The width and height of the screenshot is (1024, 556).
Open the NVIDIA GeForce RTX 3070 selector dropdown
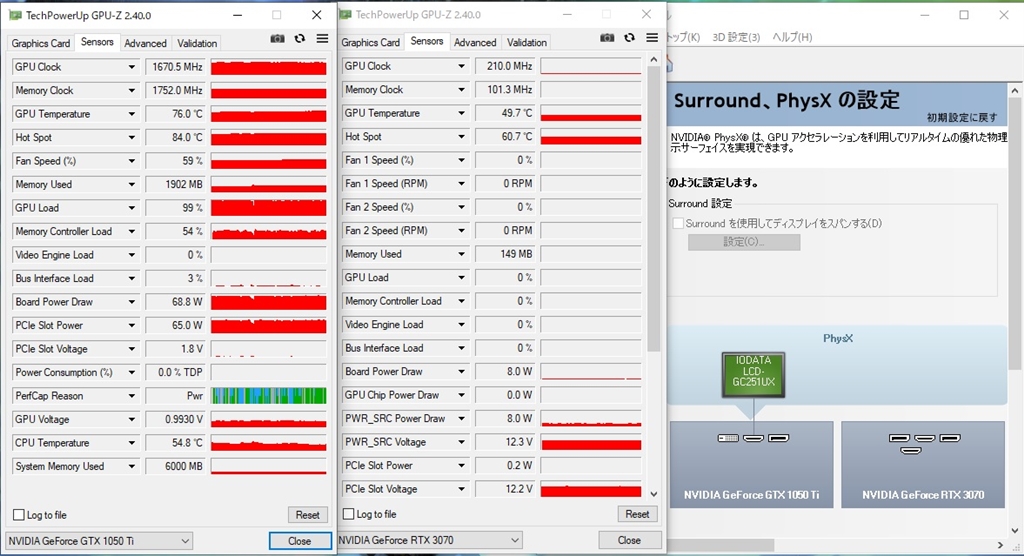point(428,540)
